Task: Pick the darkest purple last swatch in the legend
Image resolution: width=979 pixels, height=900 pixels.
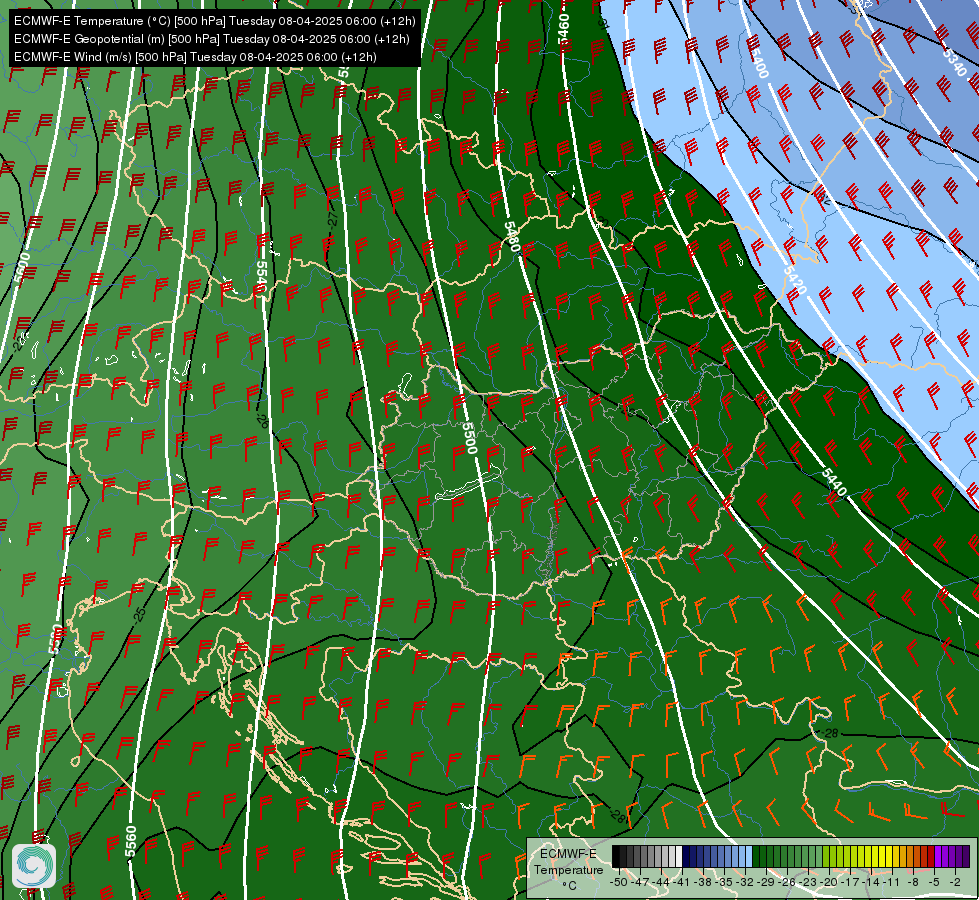Action: (x=967, y=856)
